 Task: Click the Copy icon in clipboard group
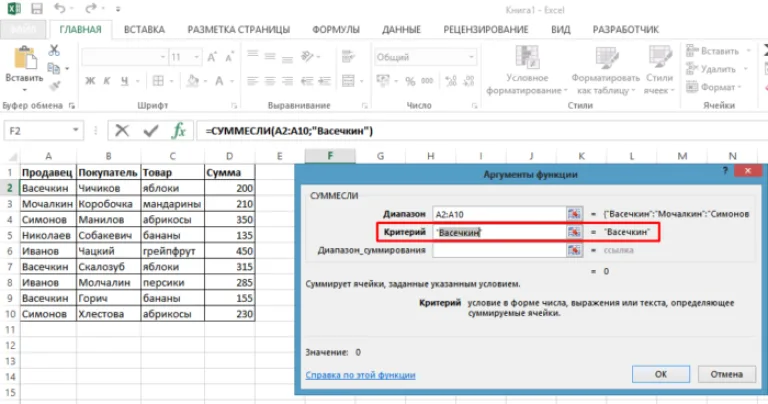click(x=53, y=68)
